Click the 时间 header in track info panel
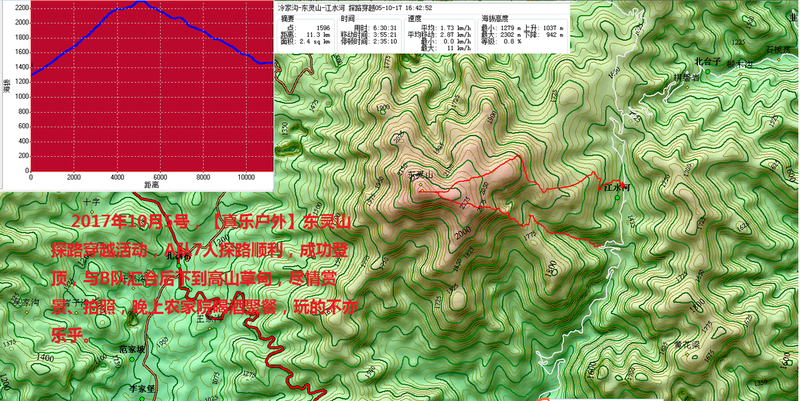800x401 pixels. pos(346,17)
